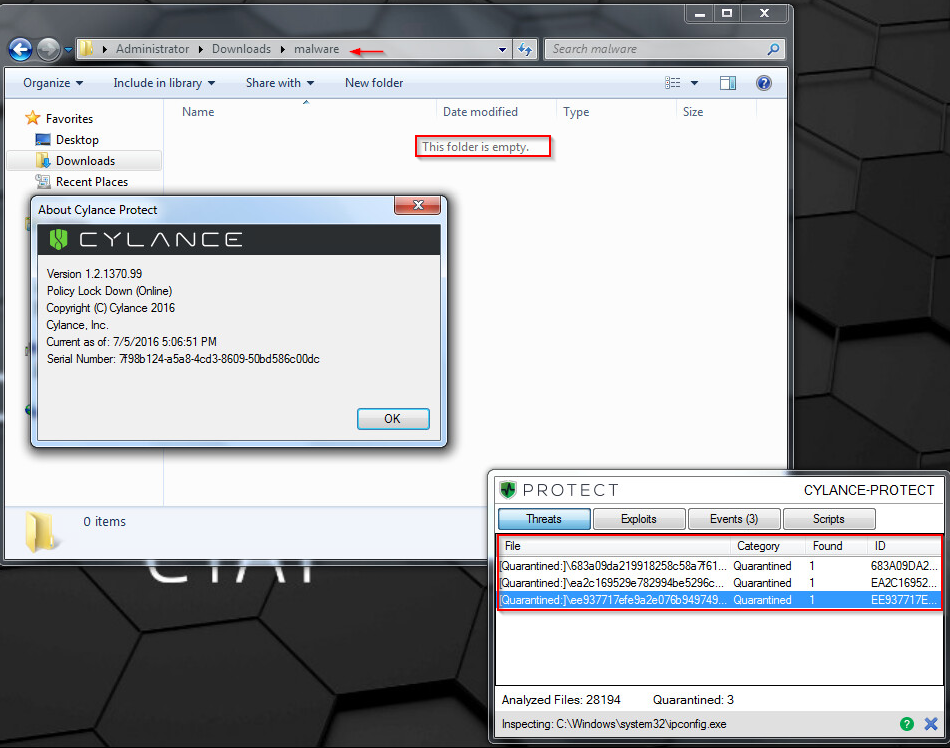This screenshot has width=950, height=748.
Task: Sort threats by Category column header
Action: 767,546
